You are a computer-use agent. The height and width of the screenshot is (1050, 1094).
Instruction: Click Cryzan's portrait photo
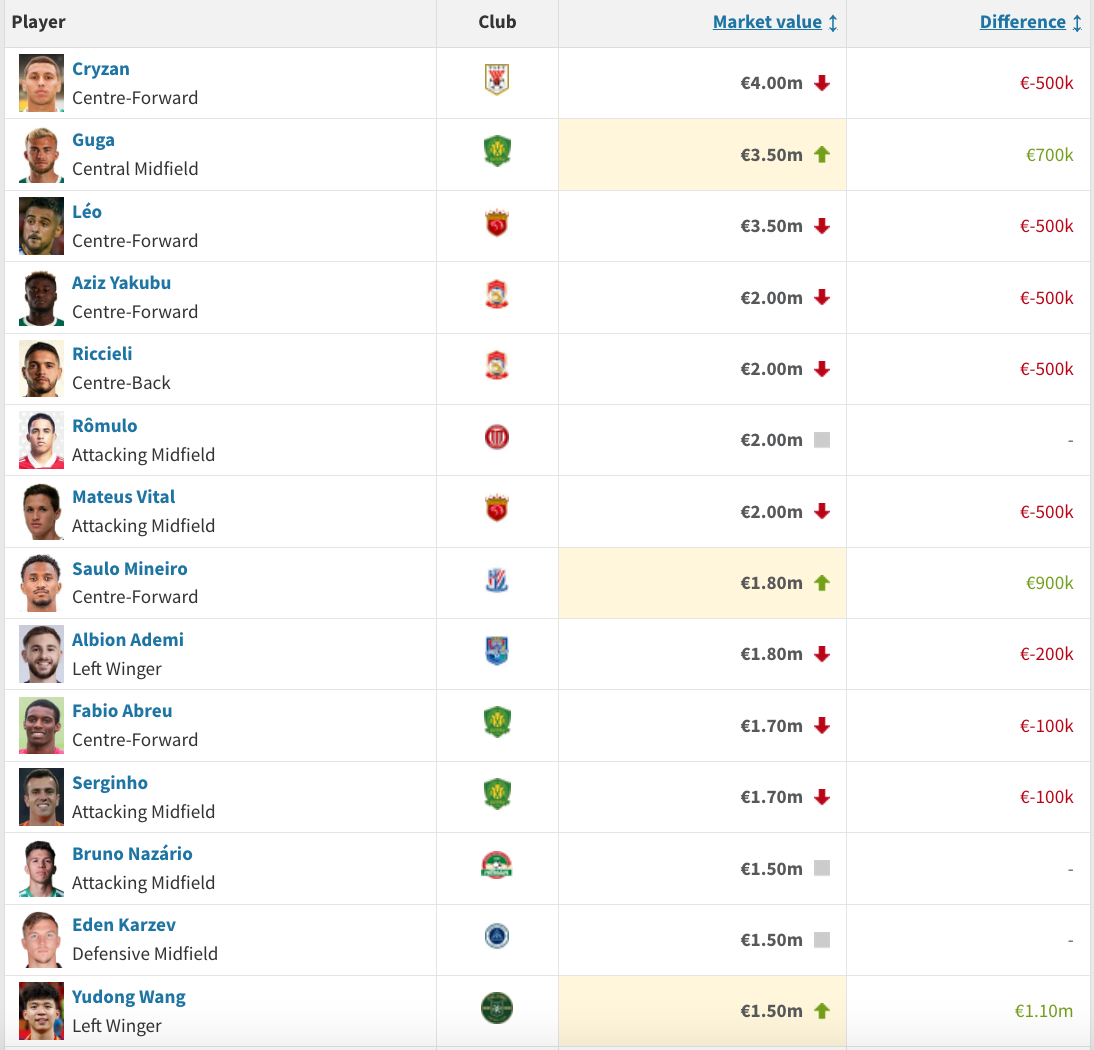(x=41, y=83)
